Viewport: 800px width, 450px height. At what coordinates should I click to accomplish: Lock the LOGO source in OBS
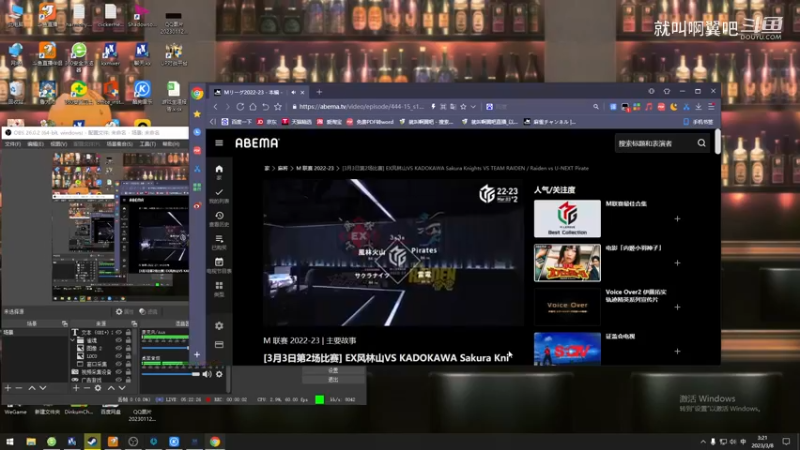tap(128, 356)
